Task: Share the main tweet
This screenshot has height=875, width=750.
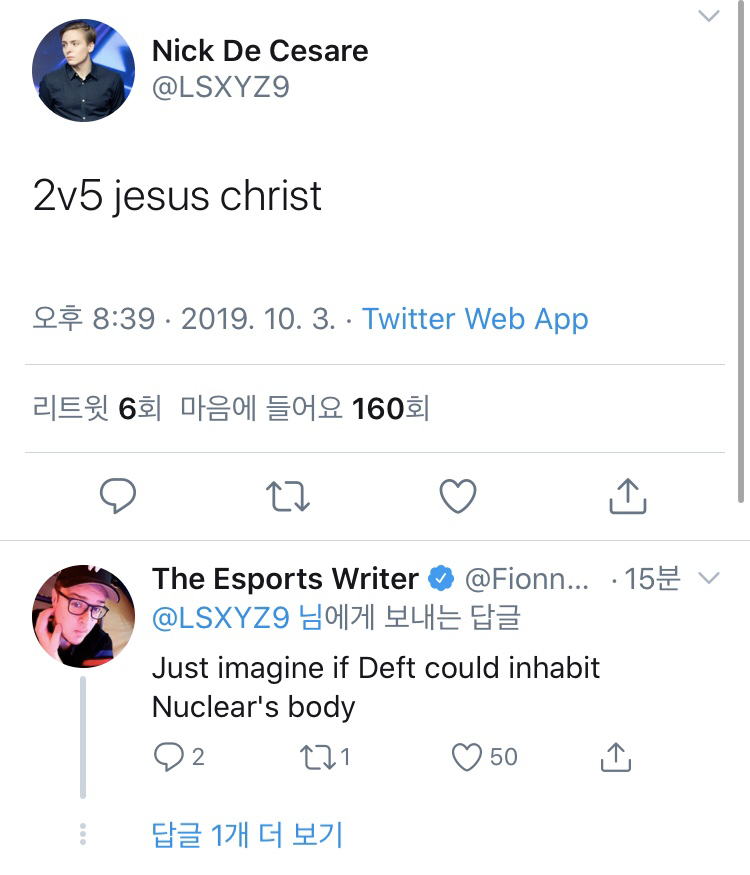Action: tap(628, 496)
